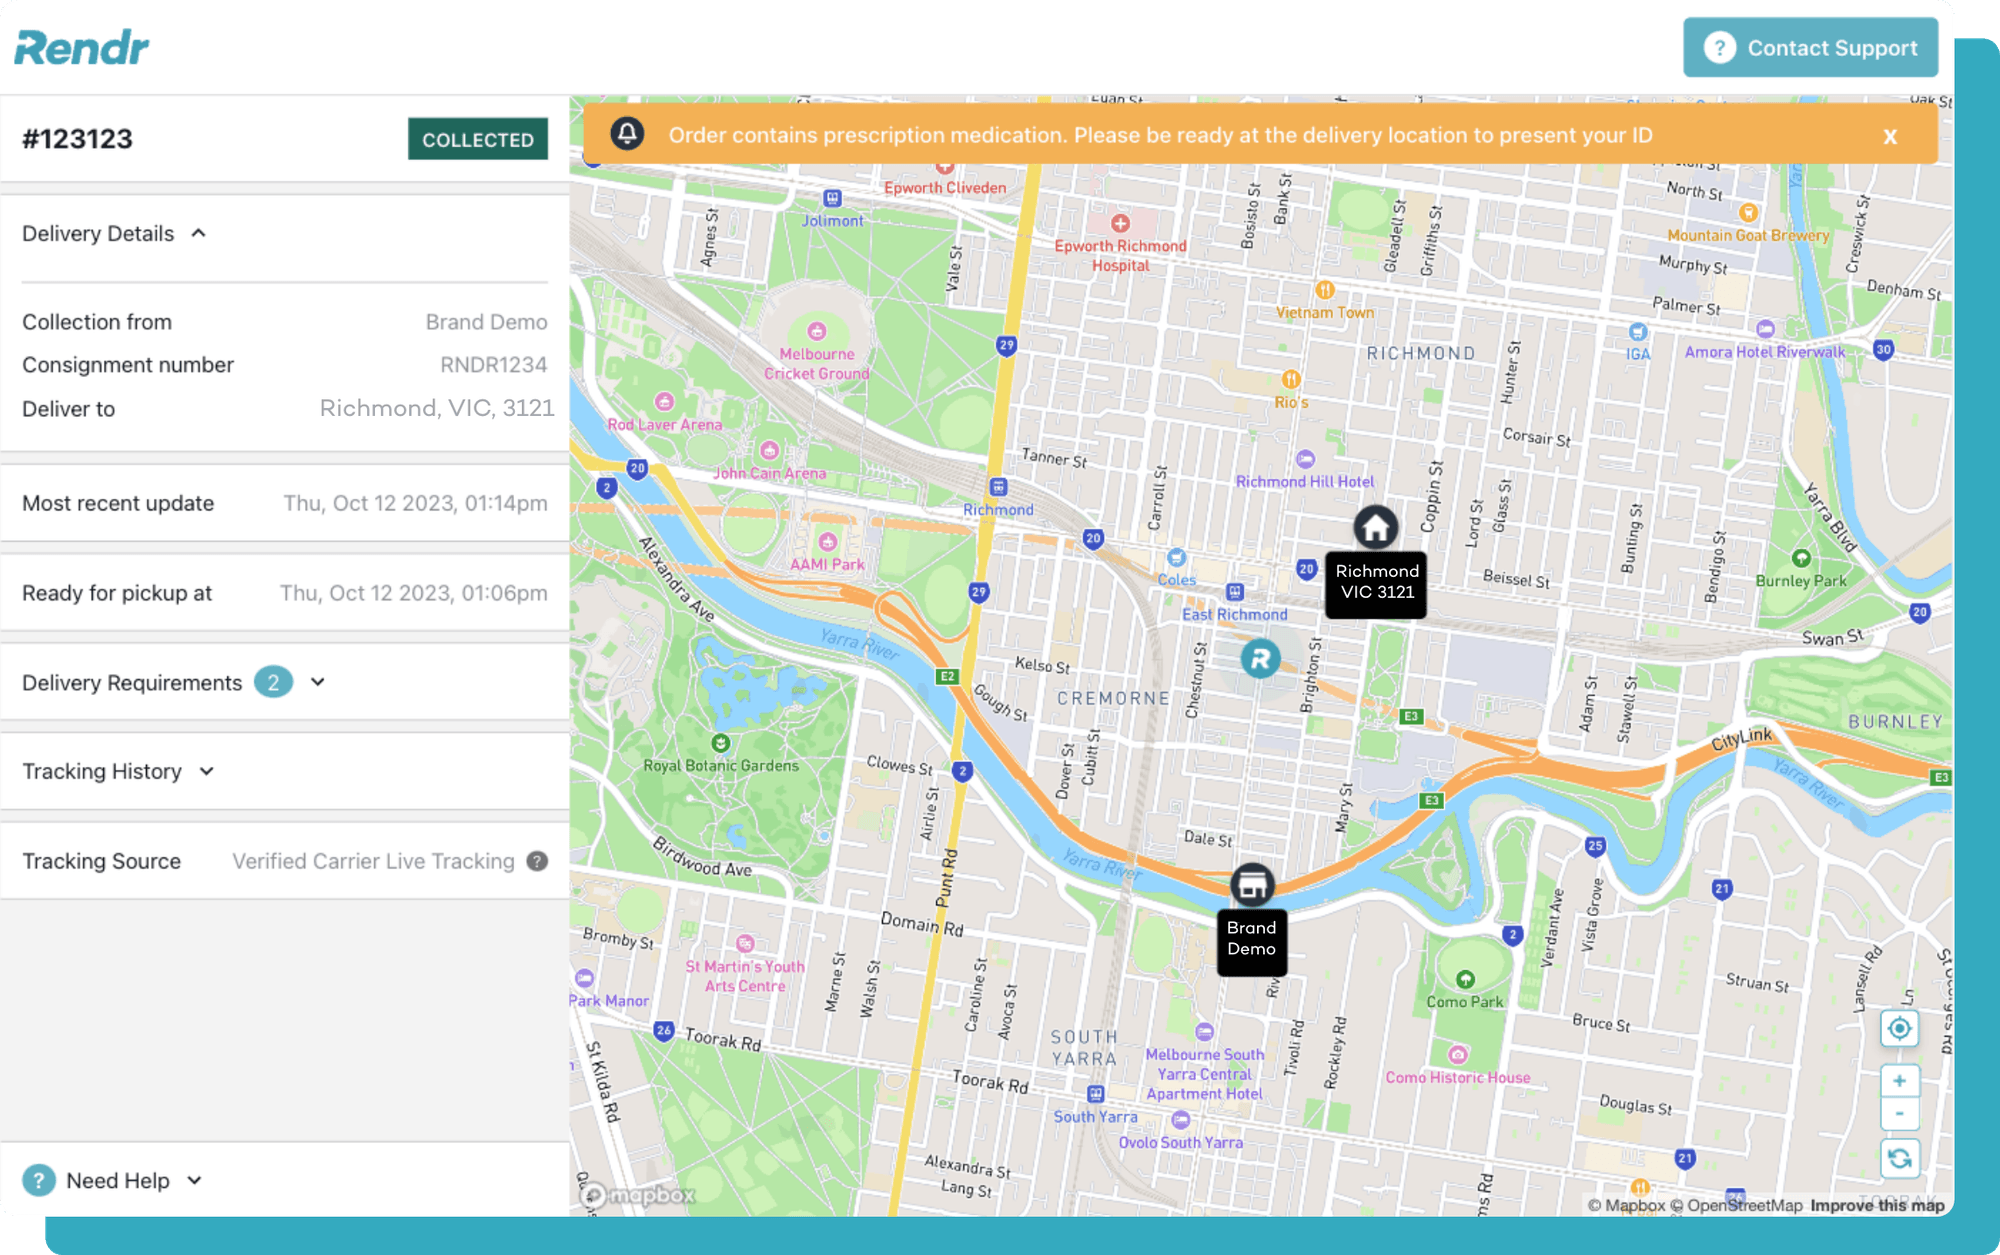The image size is (2000, 1255).
Task: Click the Mapbox logo on map
Action: pyautogui.click(x=637, y=1194)
